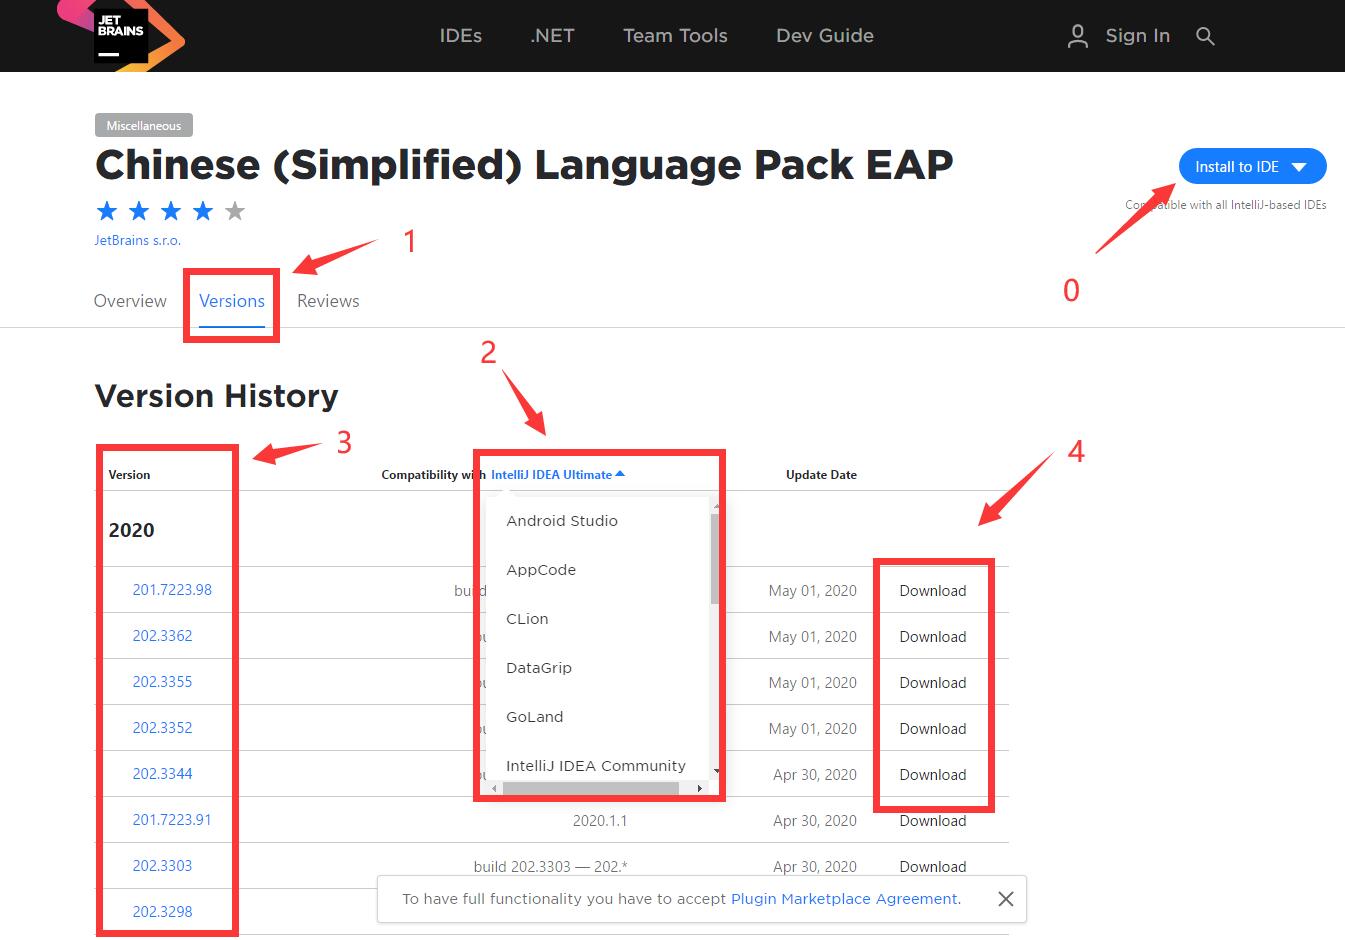Click the left arrow of horizontal scrollbar

(494, 788)
